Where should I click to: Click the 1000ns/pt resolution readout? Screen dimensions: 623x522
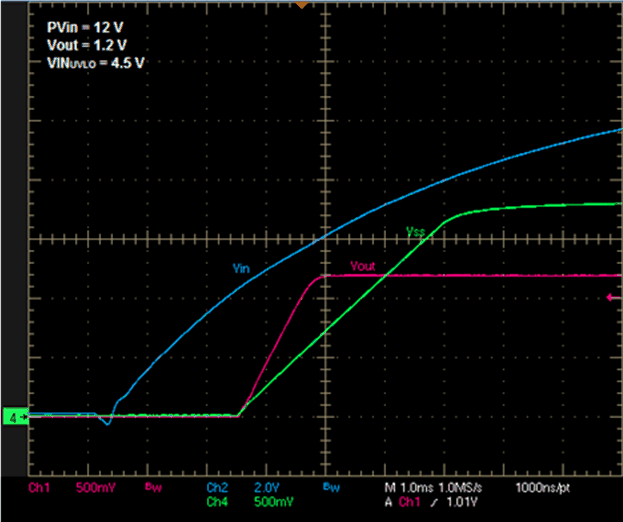545,488
